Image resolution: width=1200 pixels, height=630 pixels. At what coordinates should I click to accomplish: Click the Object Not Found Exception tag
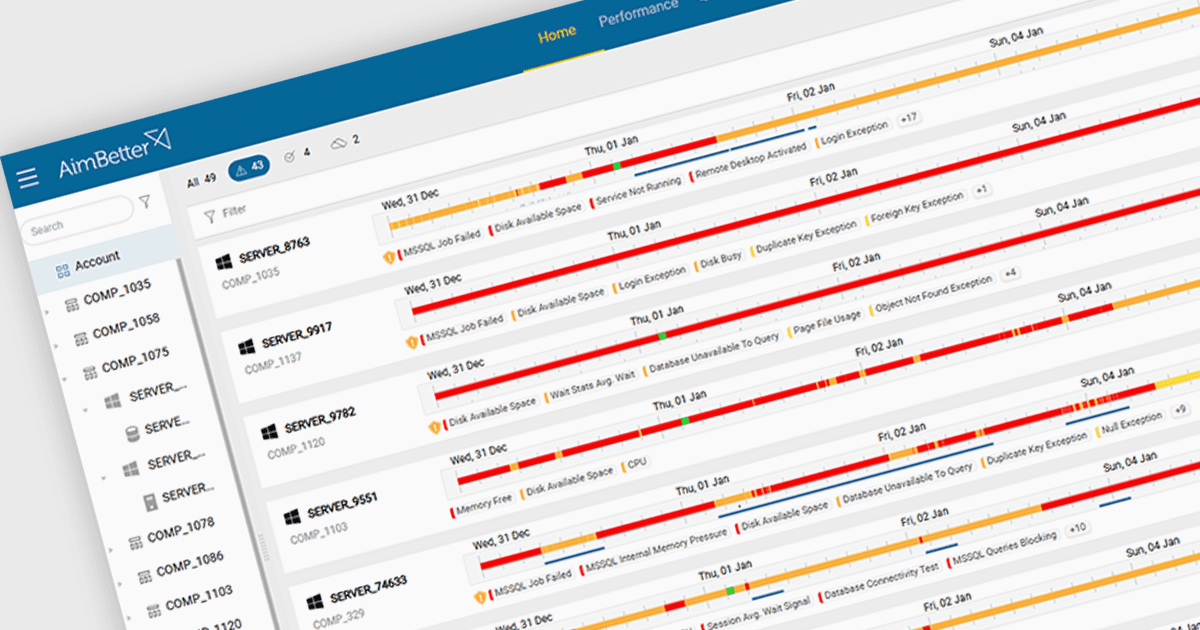(x=931, y=295)
